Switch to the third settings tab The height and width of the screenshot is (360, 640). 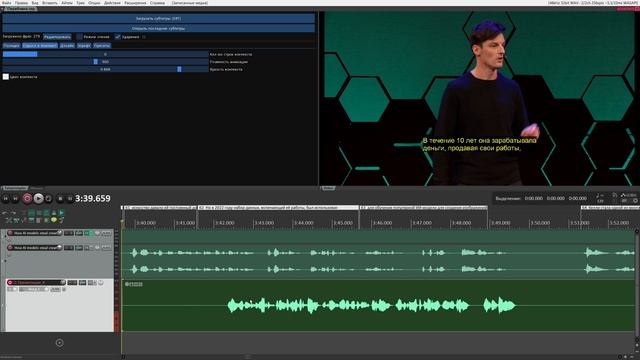(x=67, y=46)
